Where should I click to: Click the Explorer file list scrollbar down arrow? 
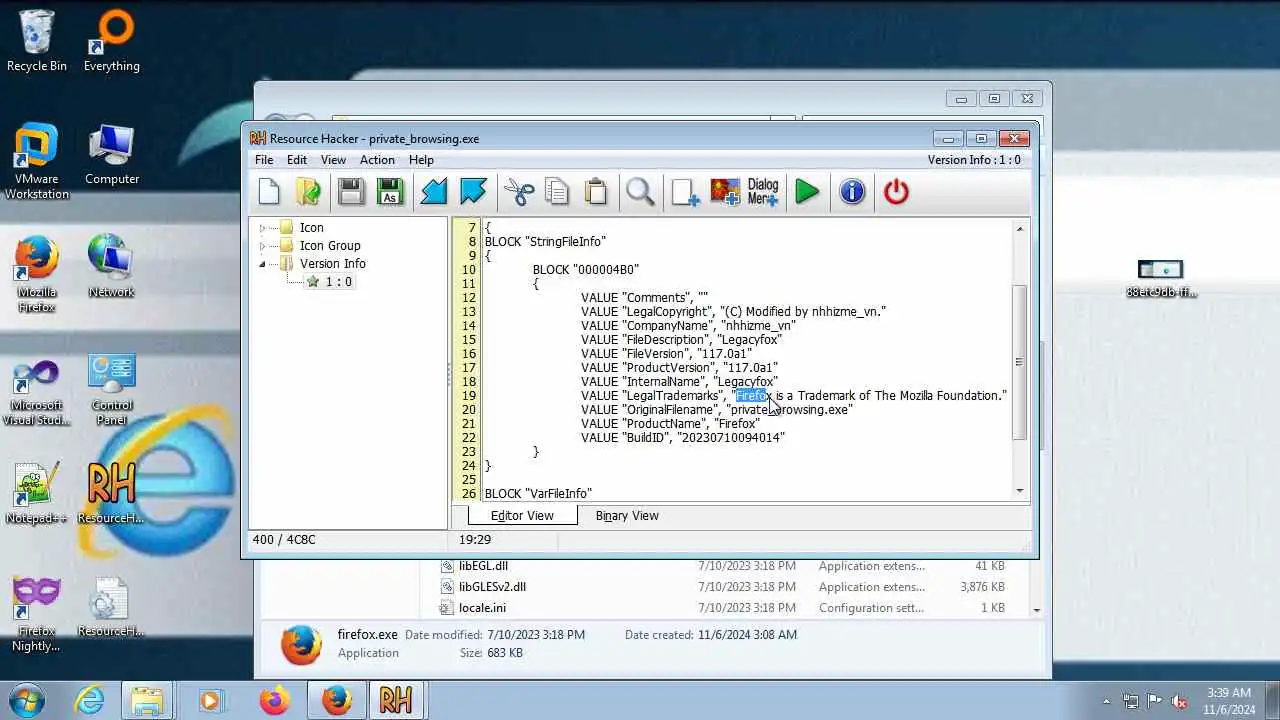(x=1036, y=610)
